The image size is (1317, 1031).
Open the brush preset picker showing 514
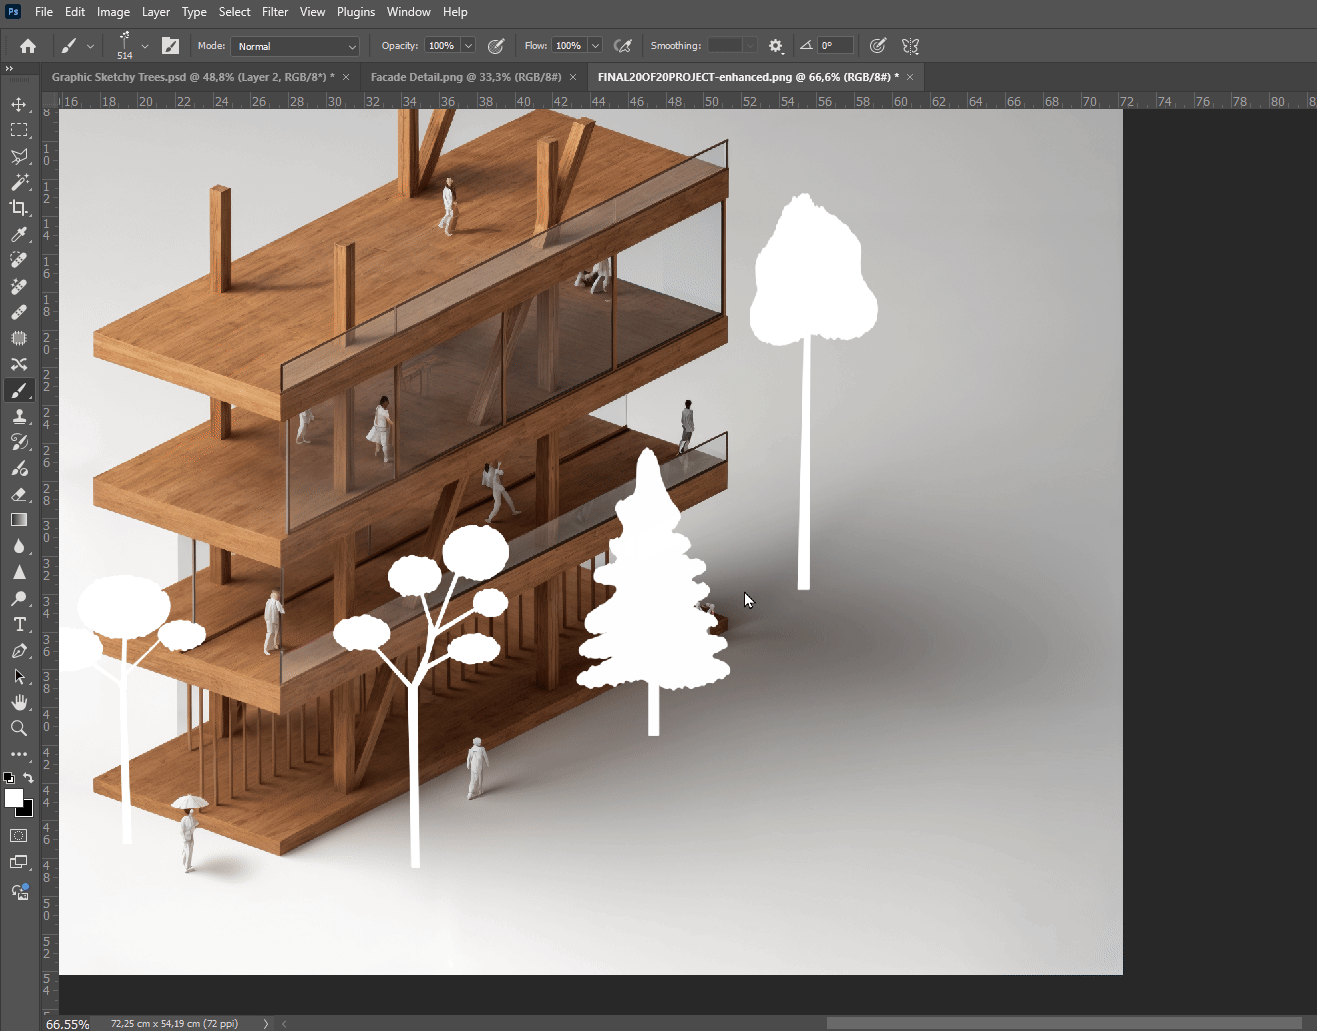(x=125, y=46)
